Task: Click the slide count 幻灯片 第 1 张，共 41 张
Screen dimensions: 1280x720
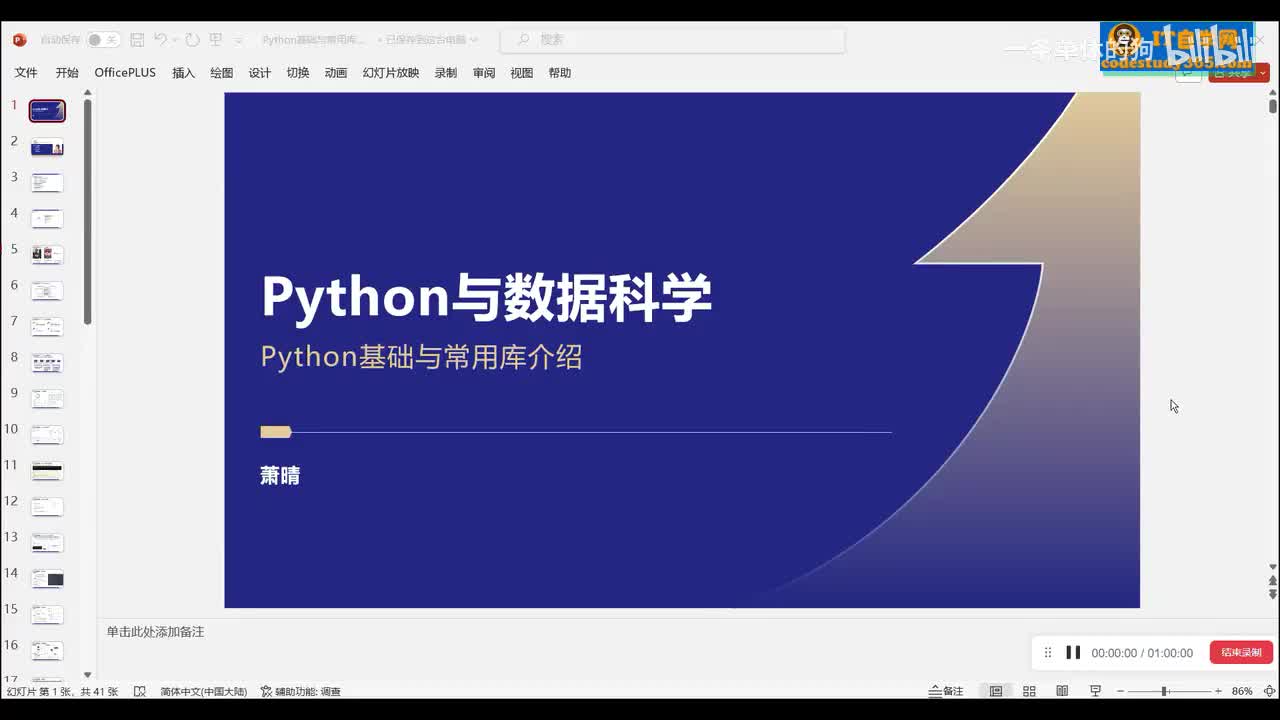Action: [x=62, y=691]
